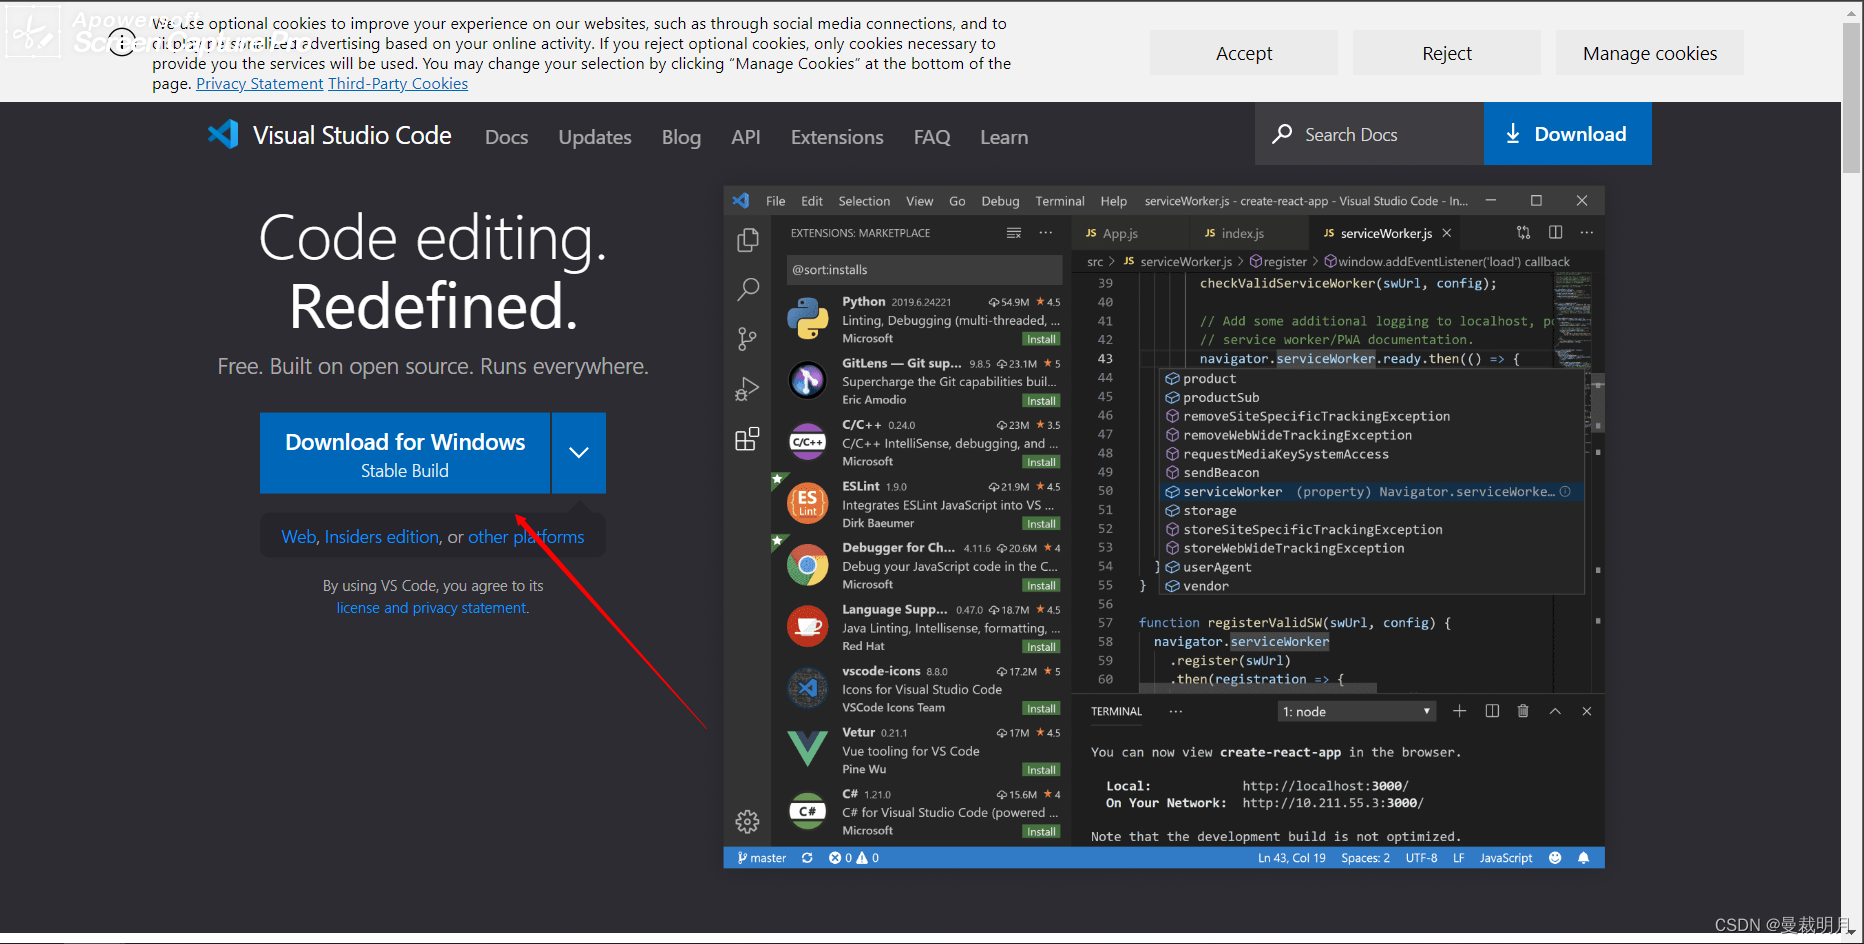
Task: Click errors and warnings count in status bar
Action: point(854,858)
